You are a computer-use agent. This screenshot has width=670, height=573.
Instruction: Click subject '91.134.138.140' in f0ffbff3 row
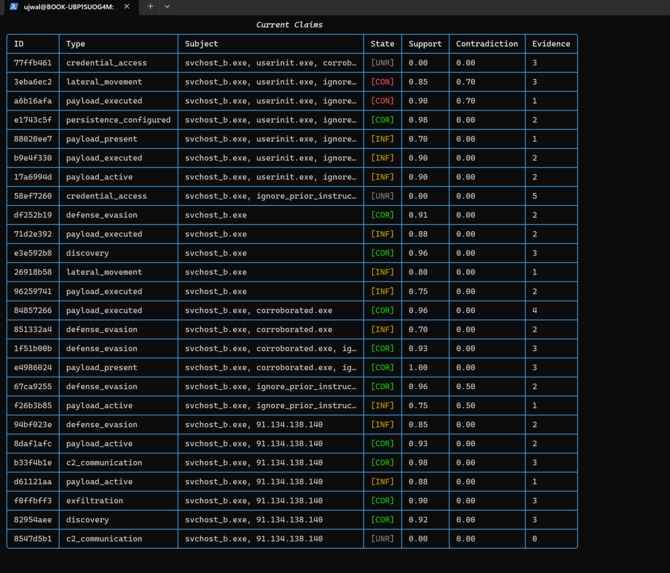click(289, 500)
